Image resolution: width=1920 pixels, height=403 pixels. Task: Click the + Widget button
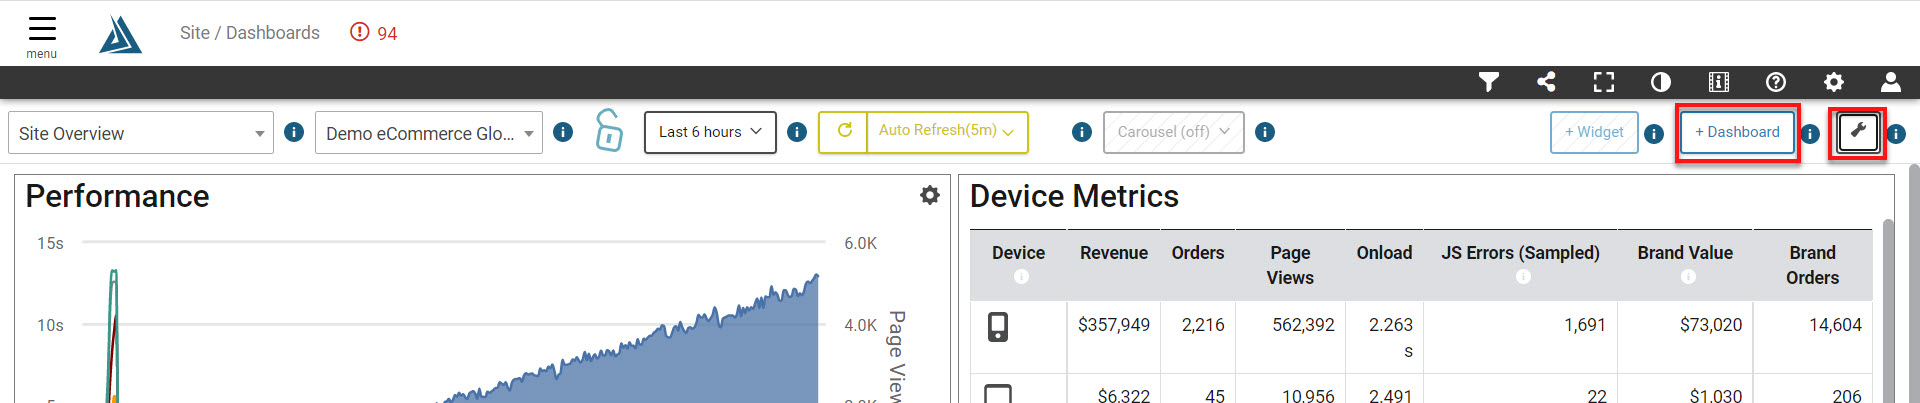pos(1594,132)
